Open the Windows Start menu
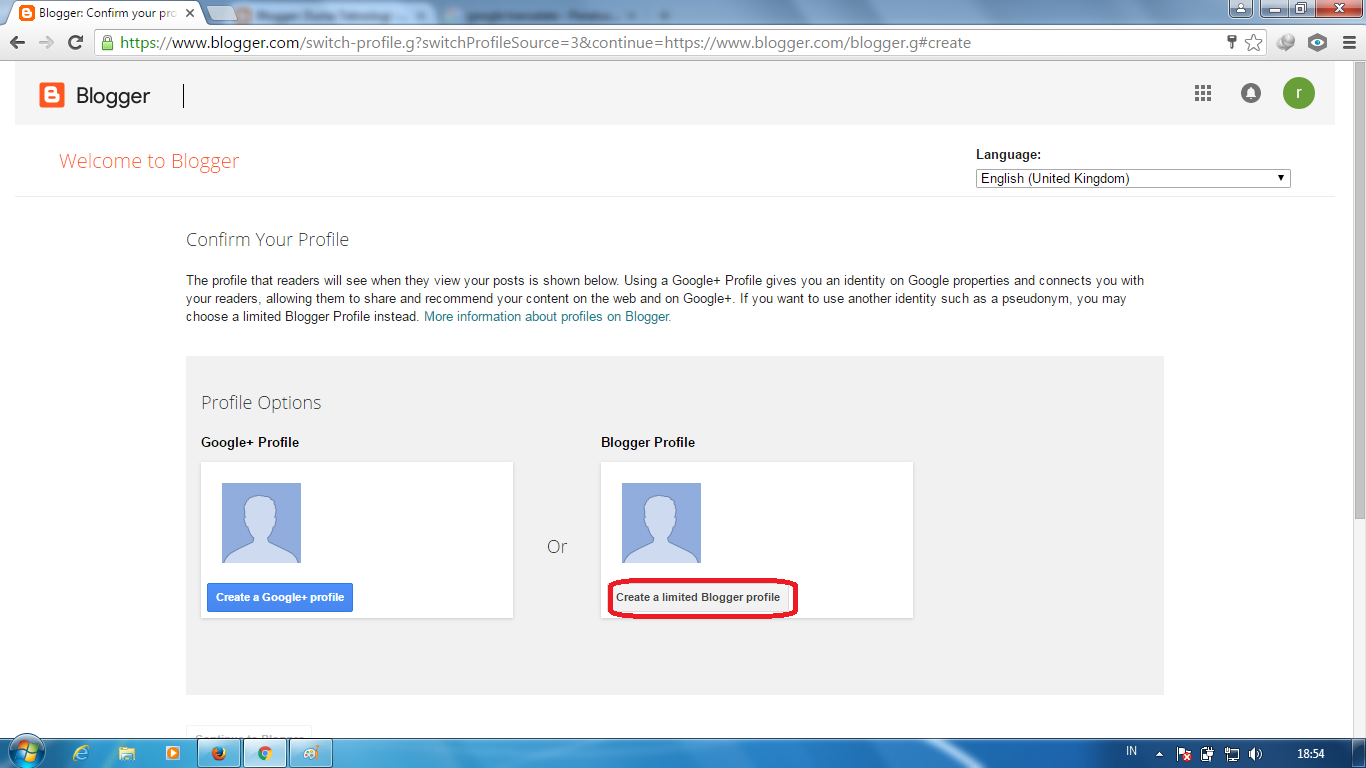This screenshot has height=768, width=1366. coord(25,752)
